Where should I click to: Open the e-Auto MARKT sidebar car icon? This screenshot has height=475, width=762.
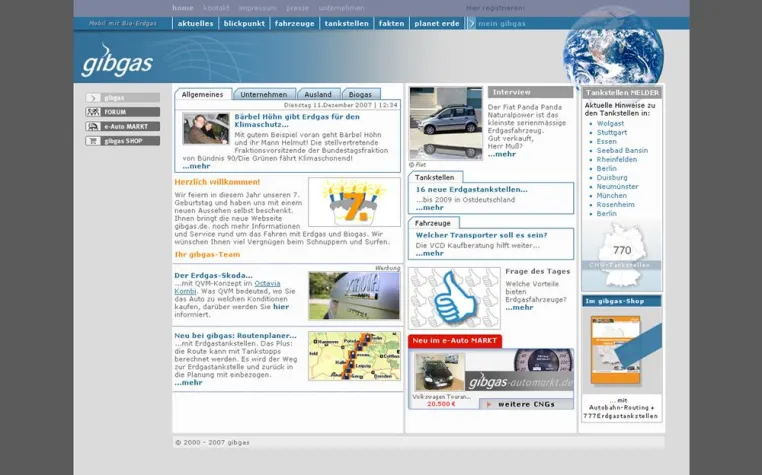93,126
